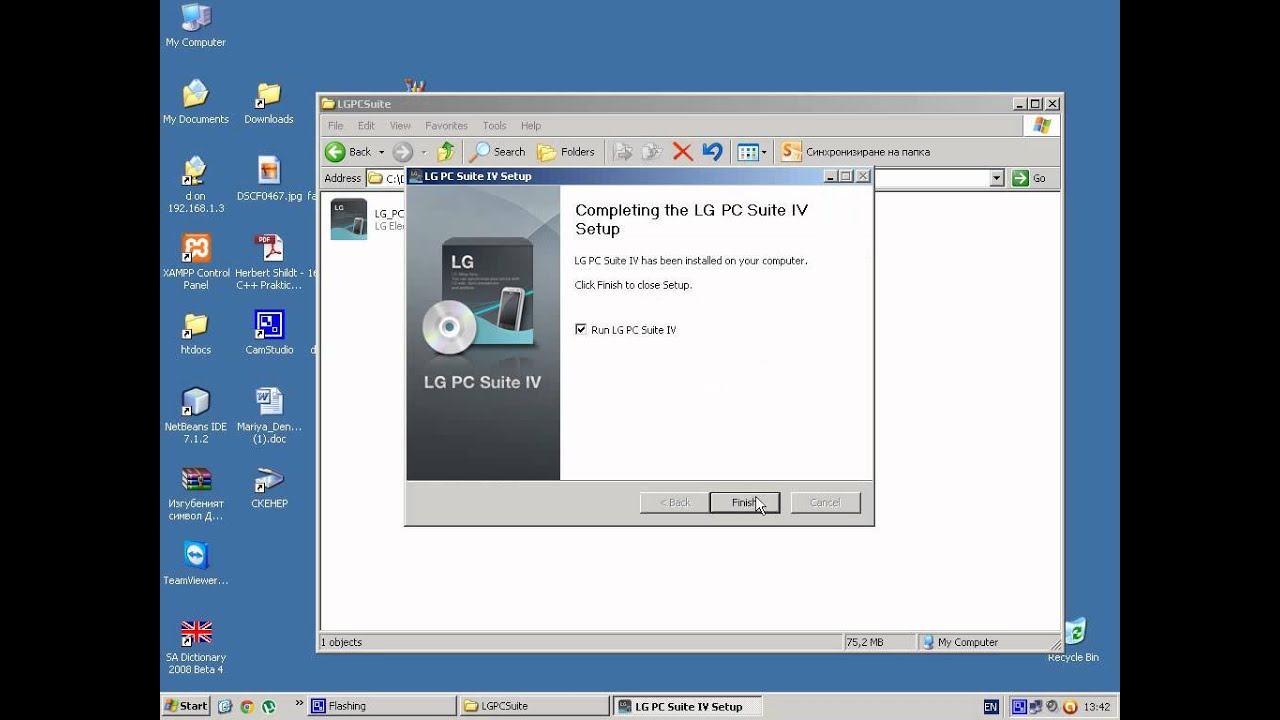Click the red Delete X toolbar icon
The width and height of the screenshot is (1280, 720).
[682, 152]
